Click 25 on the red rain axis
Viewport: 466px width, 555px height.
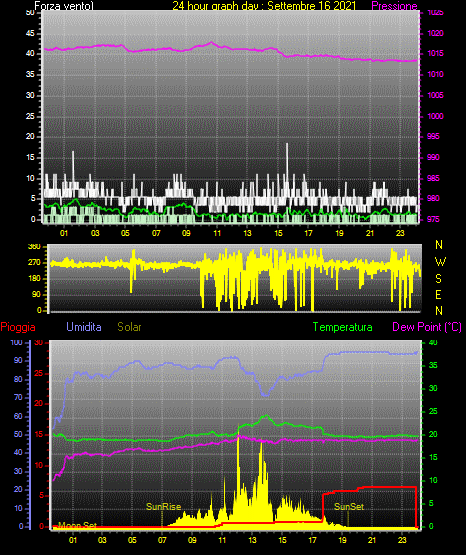tap(39, 373)
